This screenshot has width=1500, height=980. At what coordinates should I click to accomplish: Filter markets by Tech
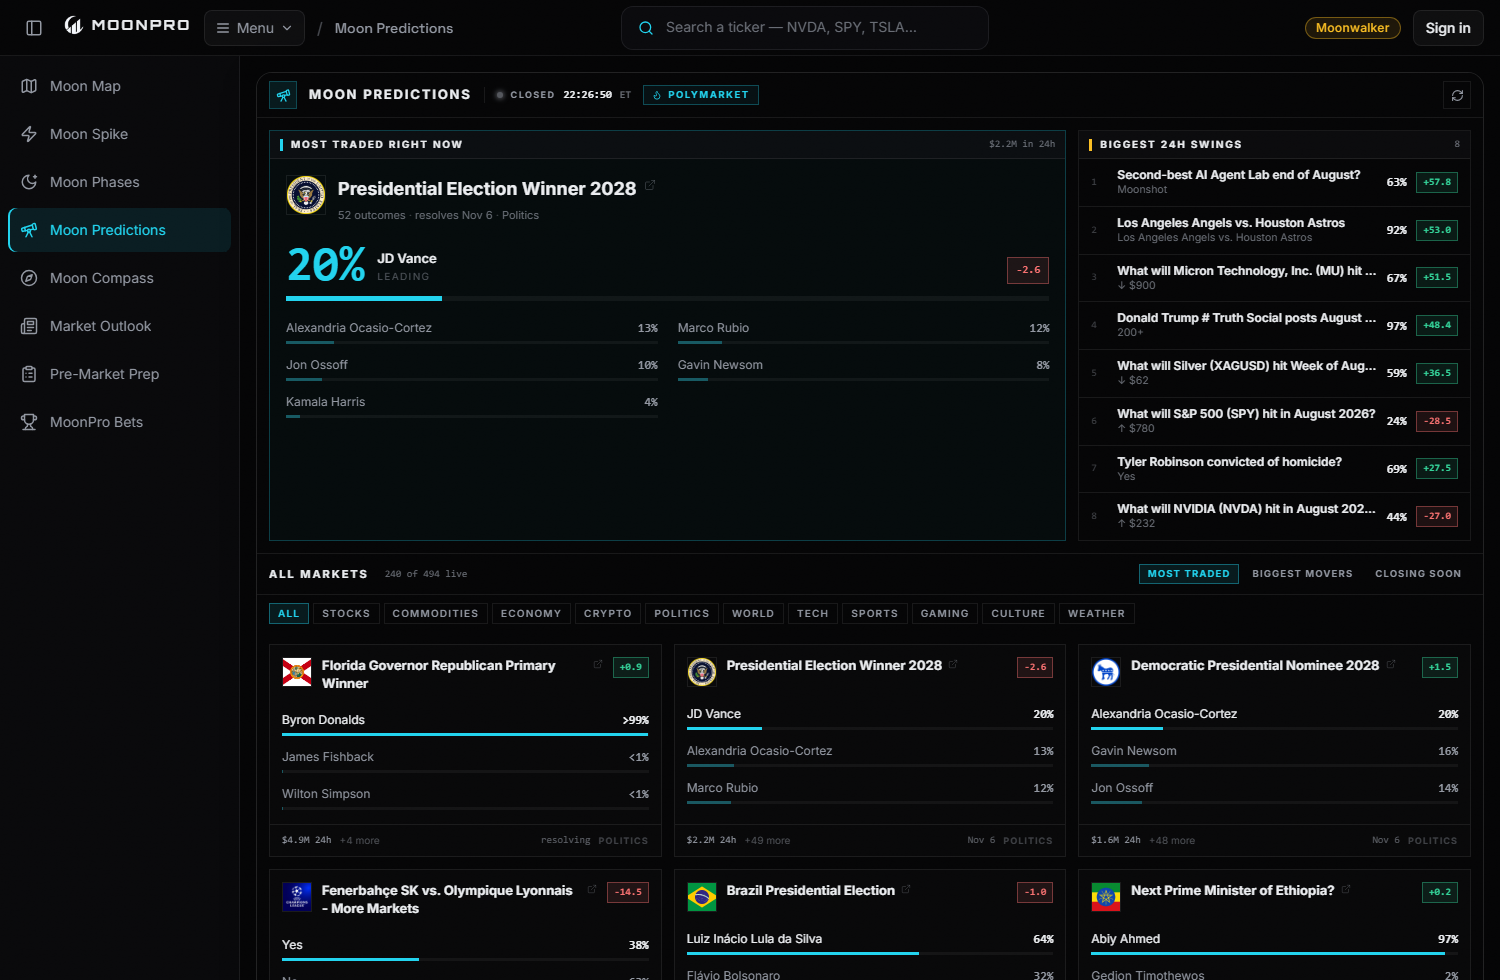[x=813, y=614]
